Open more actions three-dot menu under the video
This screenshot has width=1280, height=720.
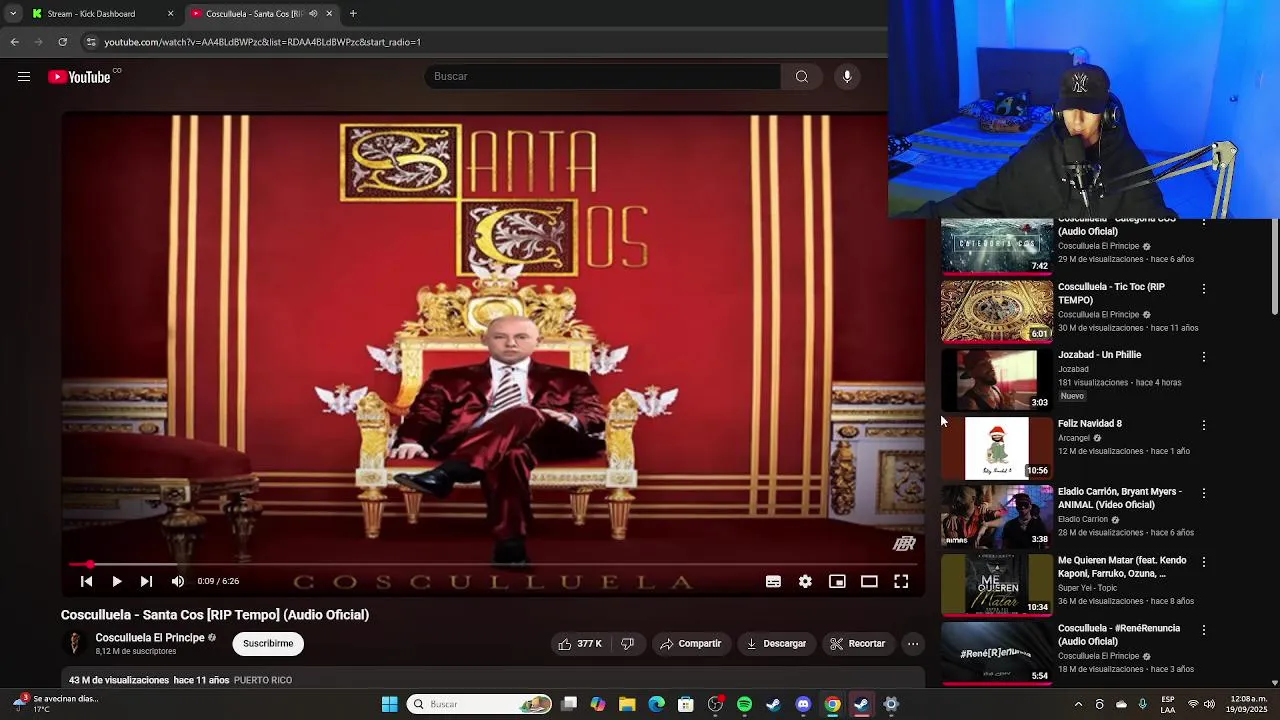point(913,644)
